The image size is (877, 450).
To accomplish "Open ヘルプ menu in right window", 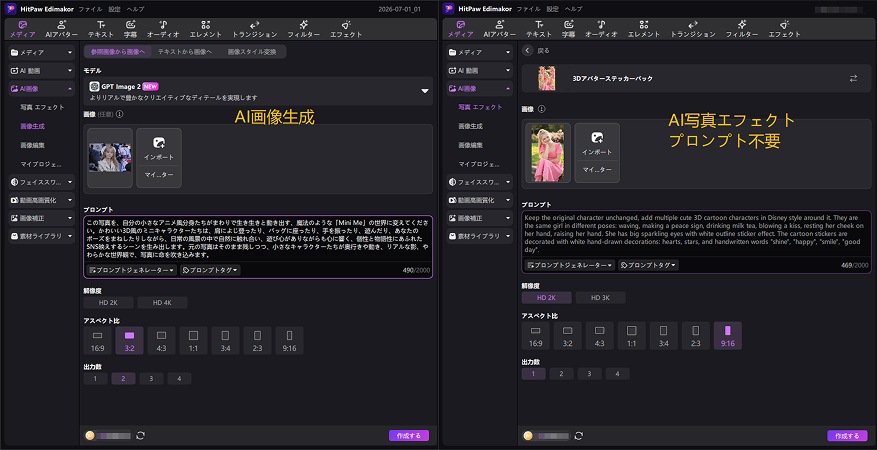I will (573, 9).
